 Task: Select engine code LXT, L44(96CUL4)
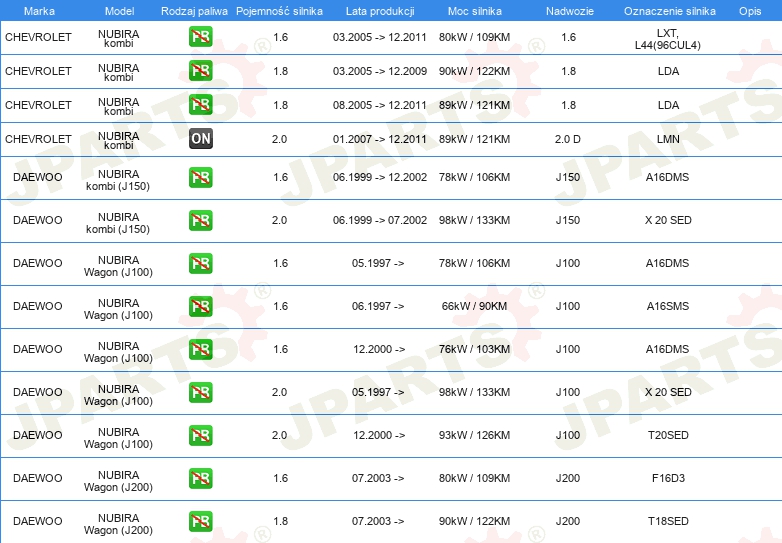pyautogui.click(x=668, y=39)
